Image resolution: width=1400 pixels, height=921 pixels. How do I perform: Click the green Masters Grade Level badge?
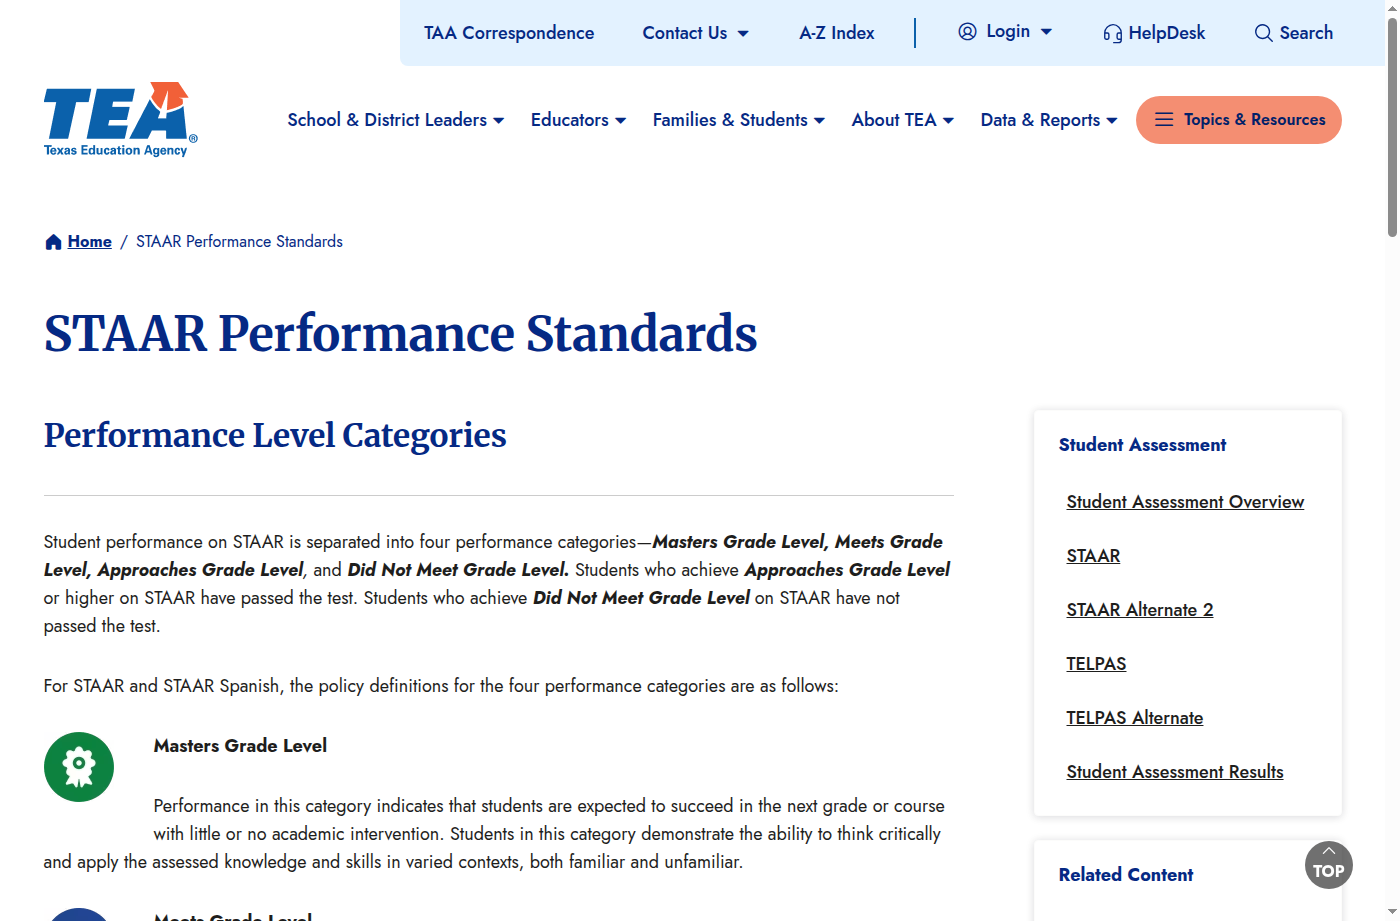(x=79, y=767)
